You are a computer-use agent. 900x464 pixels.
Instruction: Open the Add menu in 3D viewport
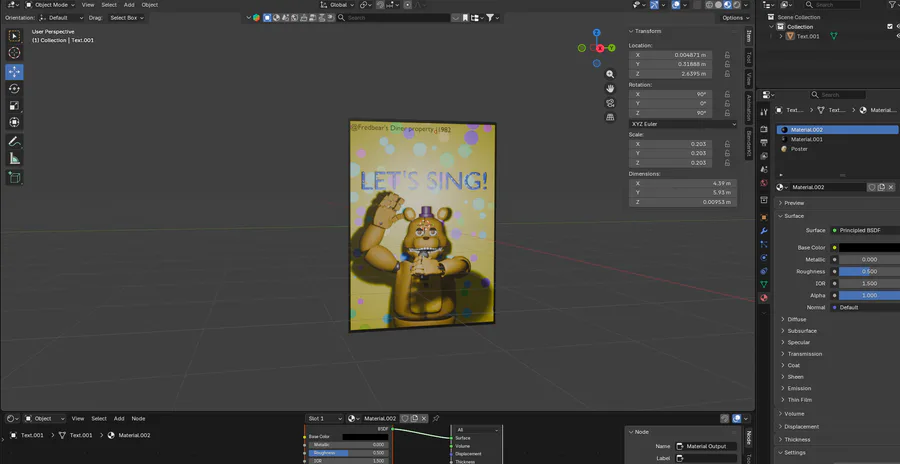click(x=129, y=5)
